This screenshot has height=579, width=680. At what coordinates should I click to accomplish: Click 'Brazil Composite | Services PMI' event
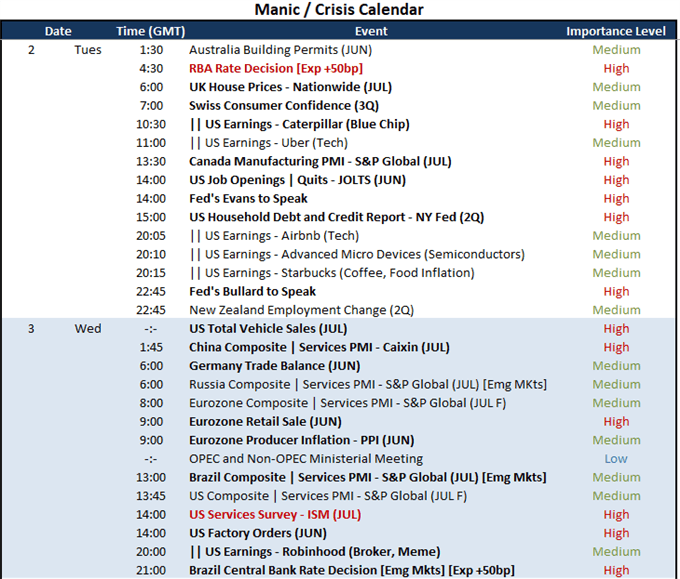point(368,478)
